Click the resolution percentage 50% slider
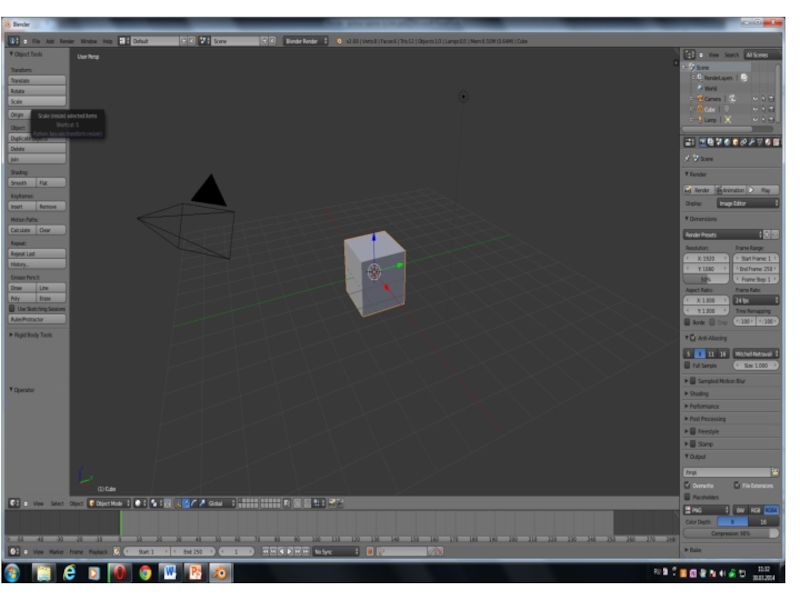Screen dimensions: 800x600 [706, 279]
